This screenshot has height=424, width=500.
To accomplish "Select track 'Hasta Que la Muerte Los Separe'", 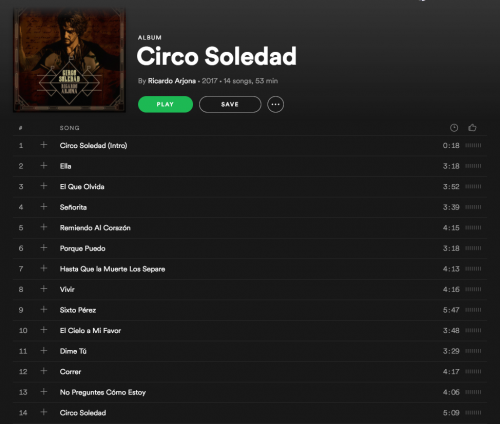I will (250, 269).
